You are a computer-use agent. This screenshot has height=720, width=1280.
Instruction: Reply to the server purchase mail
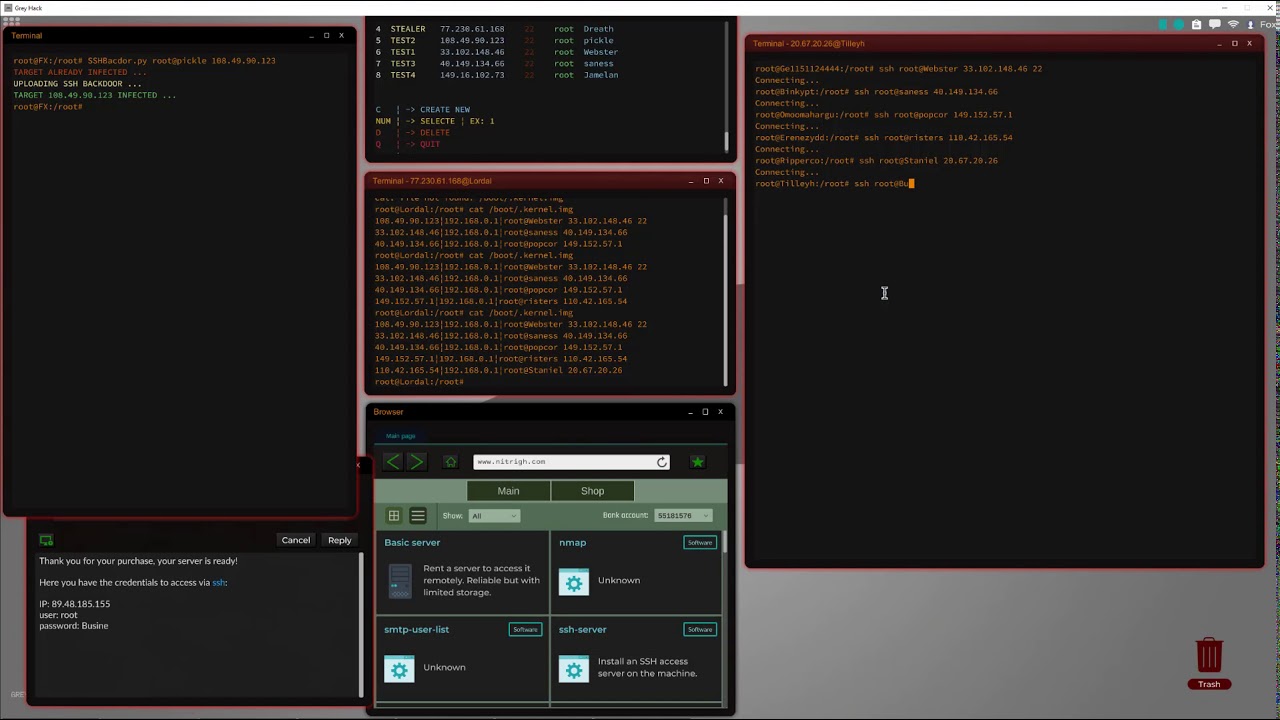[x=340, y=540]
